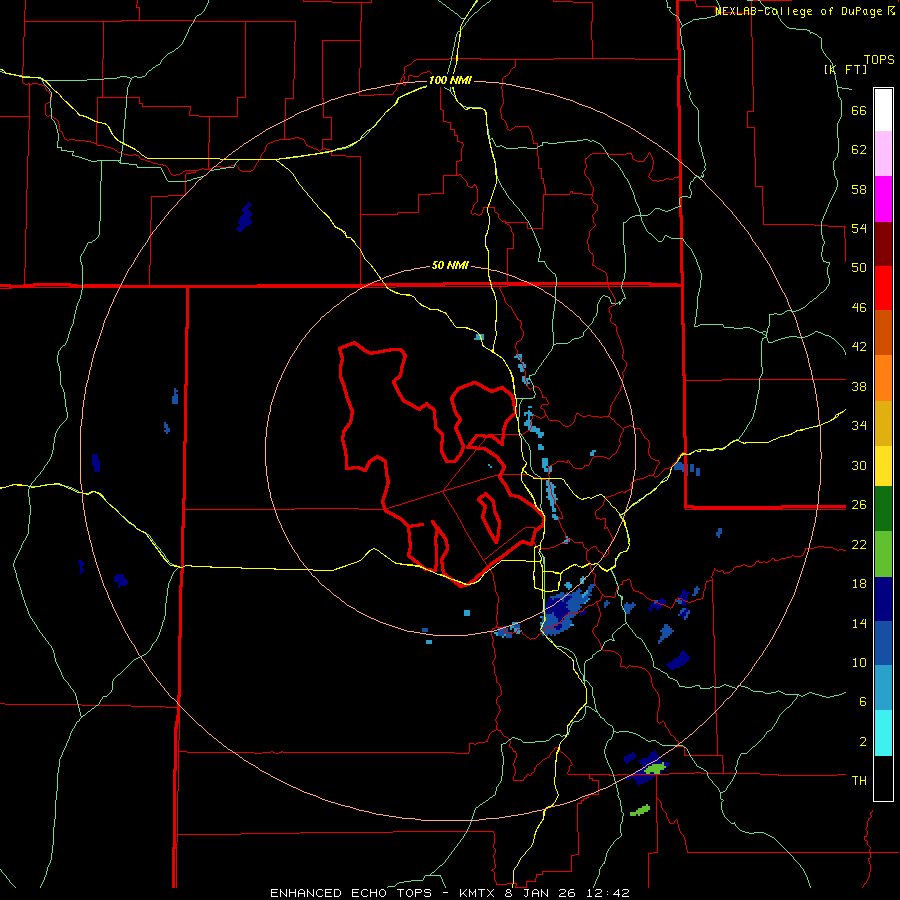Click the legend value "18"

point(859,584)
